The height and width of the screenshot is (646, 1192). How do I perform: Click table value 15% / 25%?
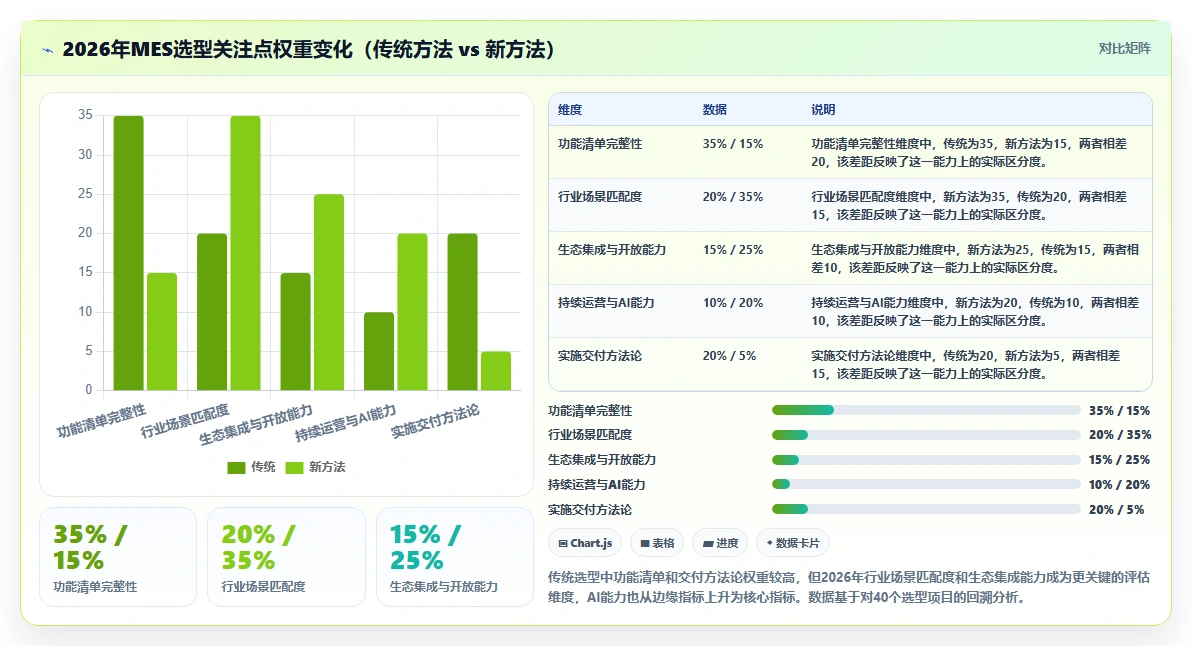pos(733,249)
